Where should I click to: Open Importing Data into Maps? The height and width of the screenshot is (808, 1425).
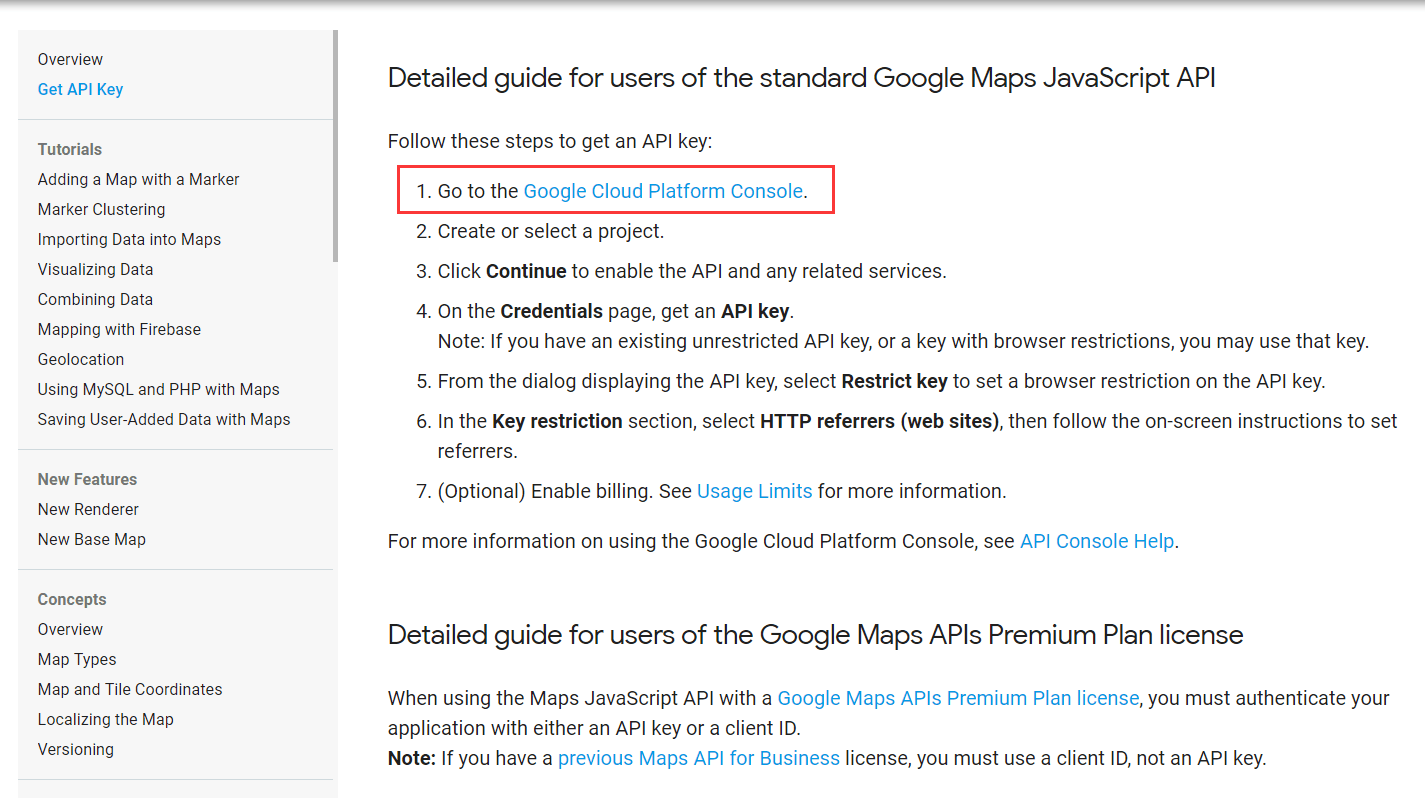(129, 239)
